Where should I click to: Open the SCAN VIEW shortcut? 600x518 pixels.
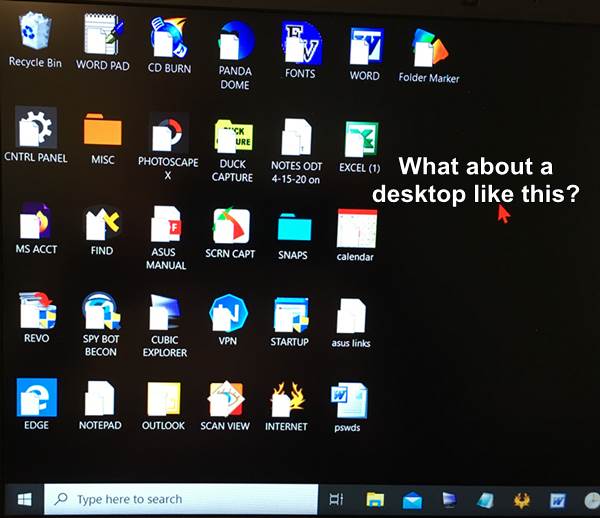[226, 399]
